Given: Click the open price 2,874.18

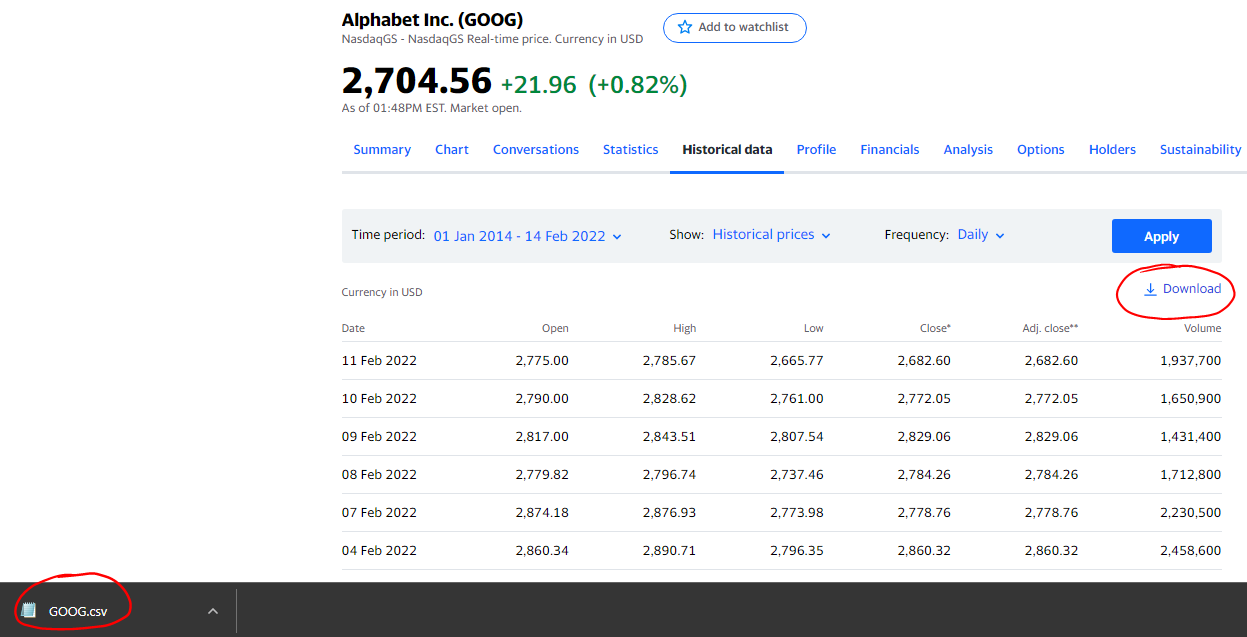Looking at the screenshot, I should (x=542, y=513).
